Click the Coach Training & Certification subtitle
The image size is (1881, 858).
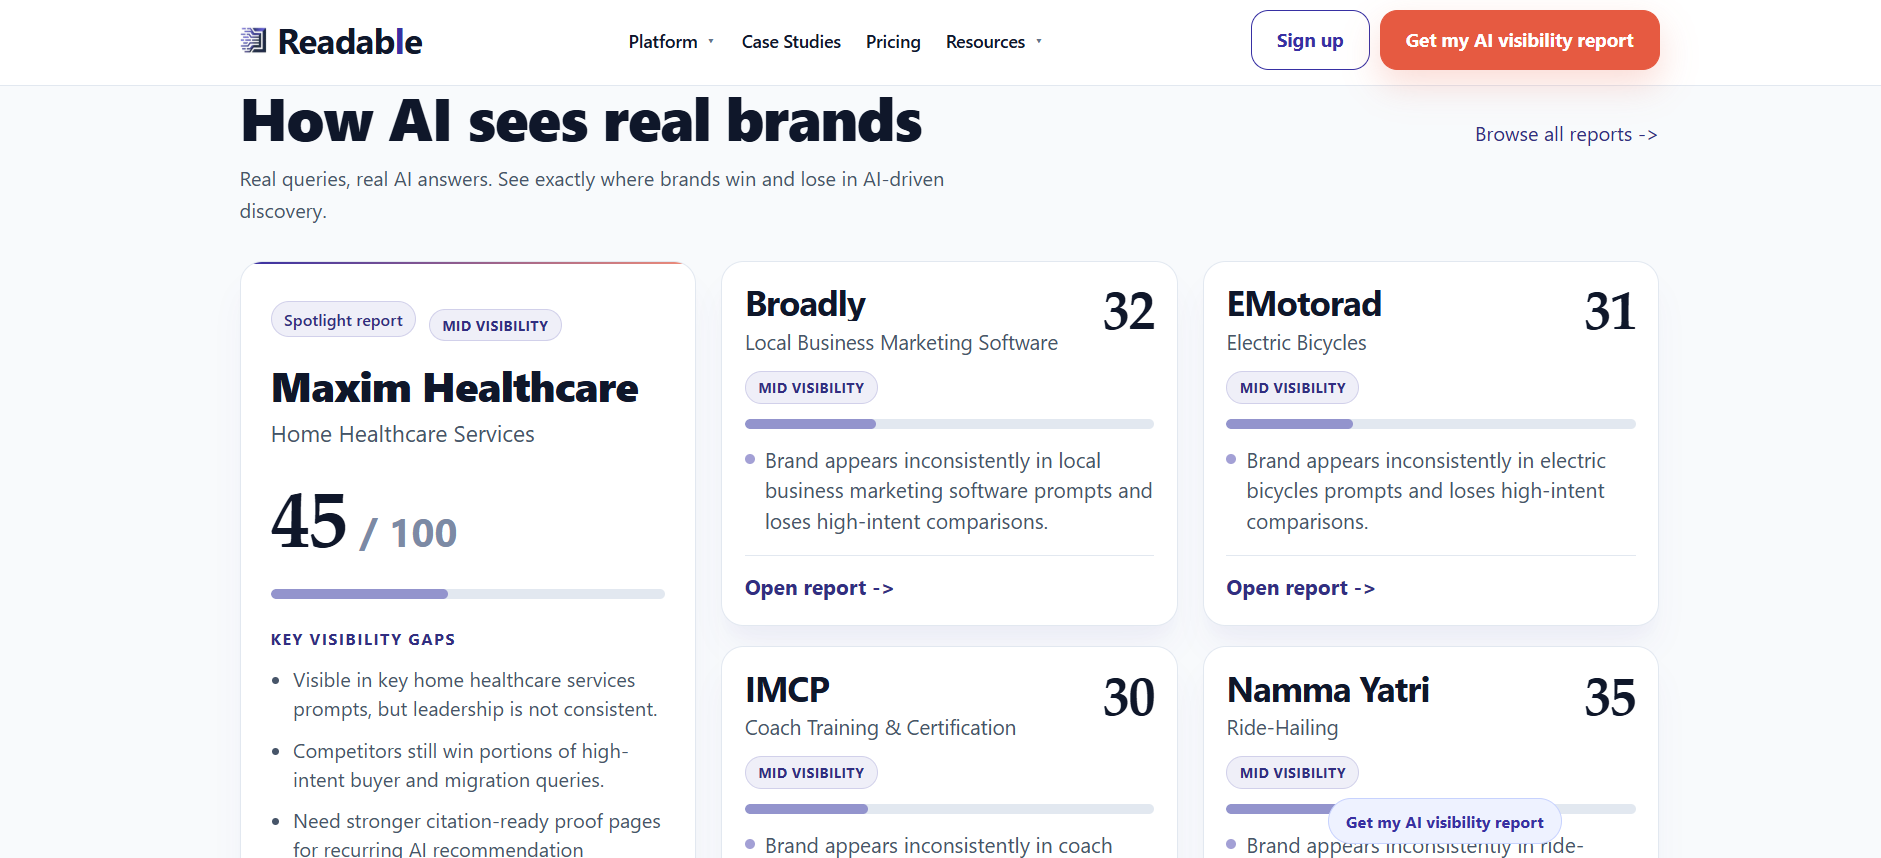point(880,728)
